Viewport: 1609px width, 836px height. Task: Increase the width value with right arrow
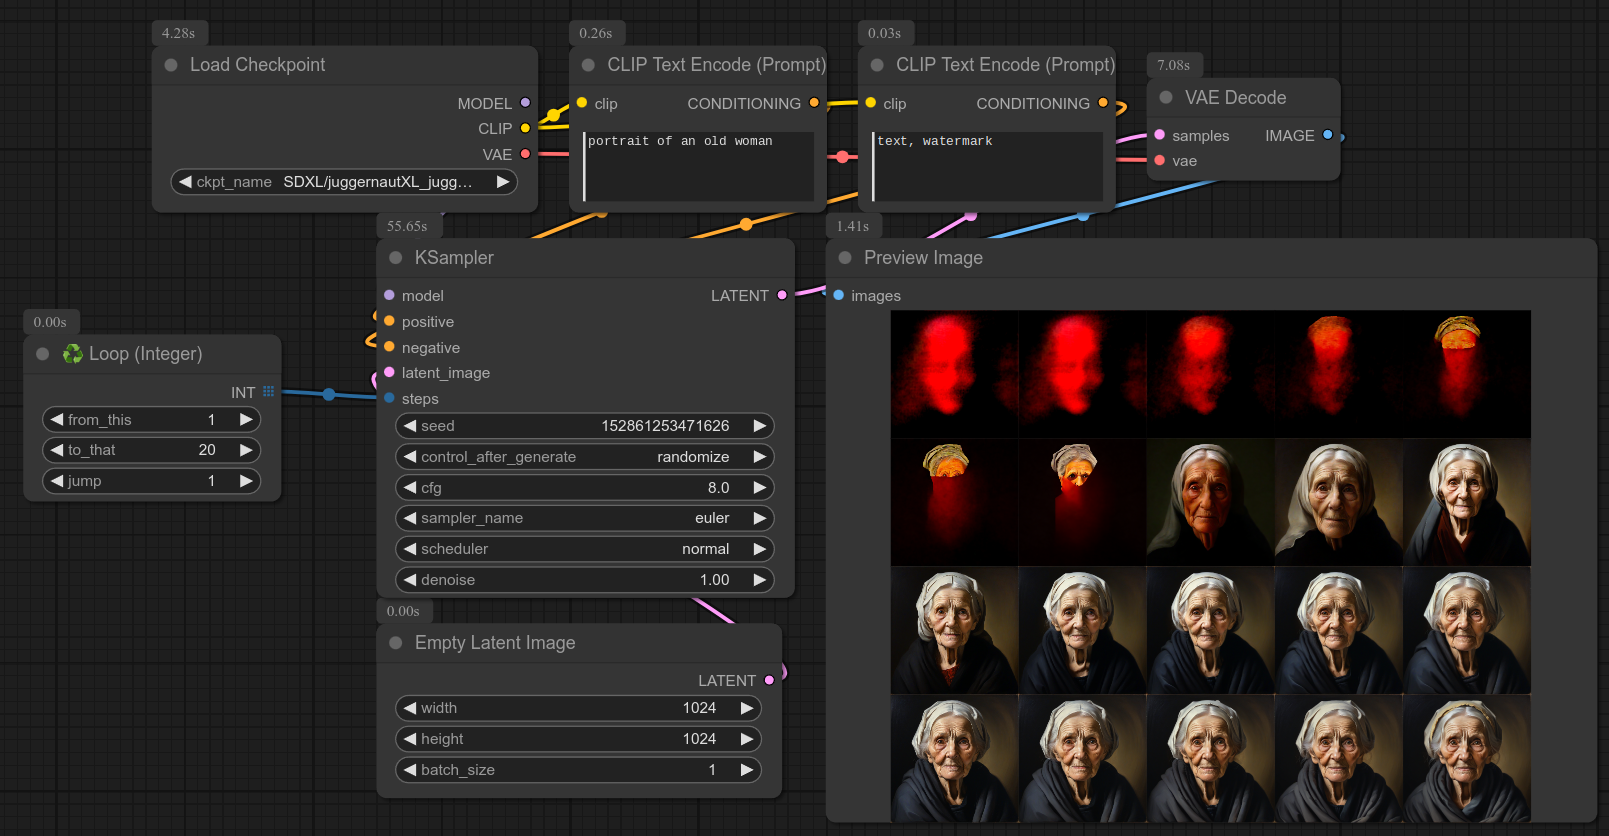click(746, 708)
